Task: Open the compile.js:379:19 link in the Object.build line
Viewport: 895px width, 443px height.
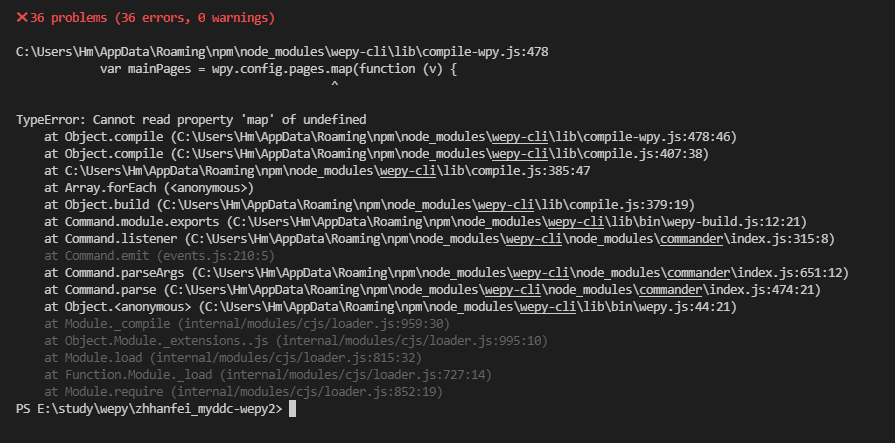Action: [426, 205]
